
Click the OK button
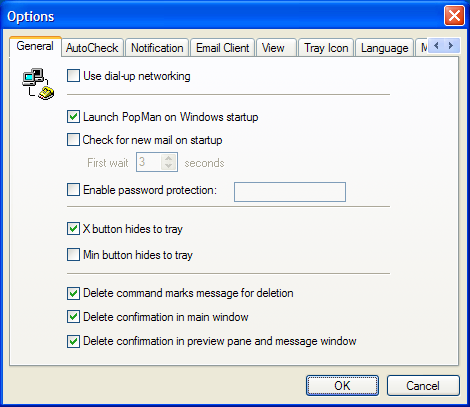(342, 386)
